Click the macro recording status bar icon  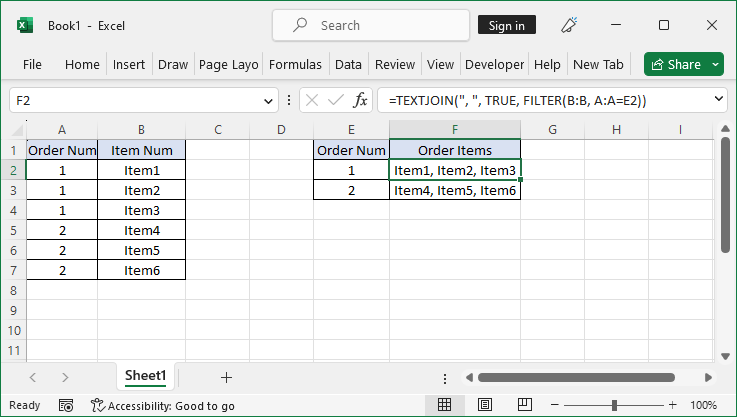pos(66,405)
